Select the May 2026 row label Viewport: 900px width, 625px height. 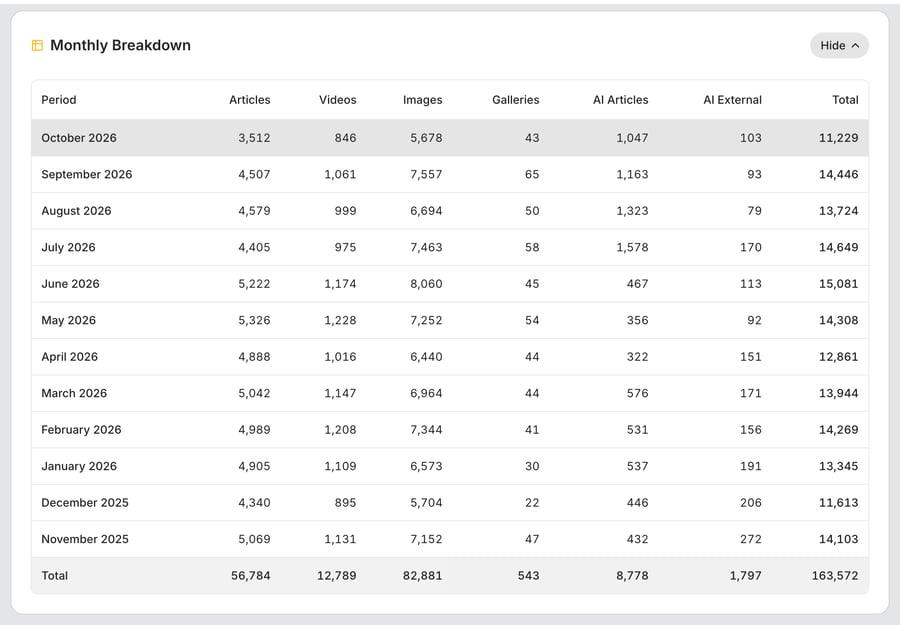(x=68, y=320)
